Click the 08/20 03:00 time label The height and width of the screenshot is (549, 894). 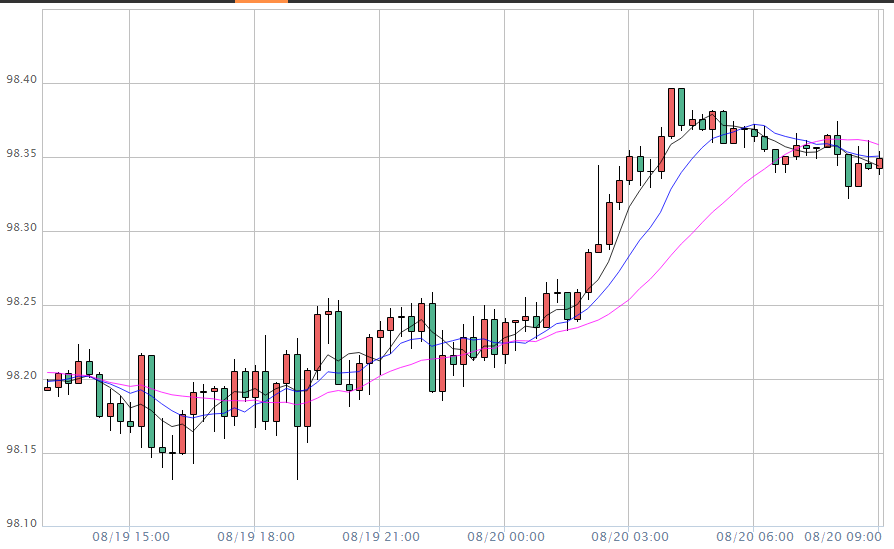[x=630, y=537]
